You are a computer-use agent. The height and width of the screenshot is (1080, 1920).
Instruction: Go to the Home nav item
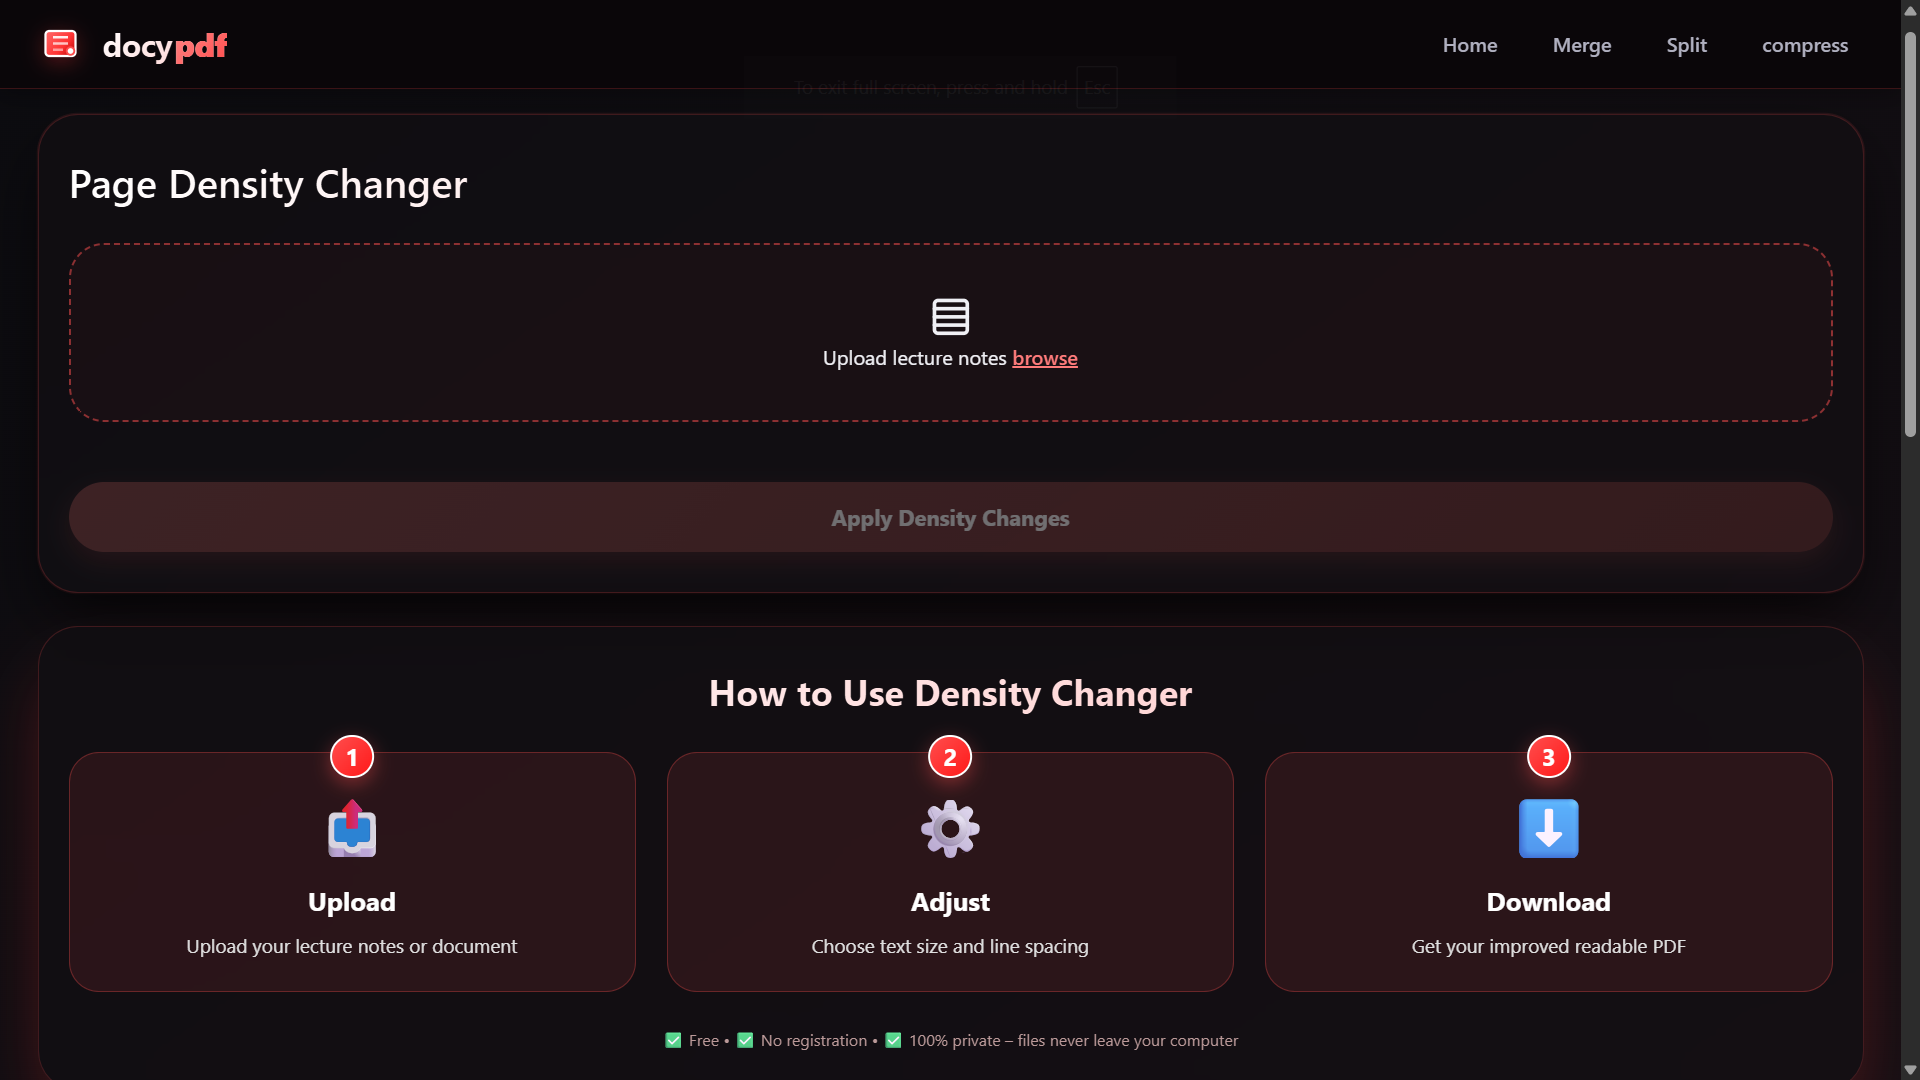1469,45
